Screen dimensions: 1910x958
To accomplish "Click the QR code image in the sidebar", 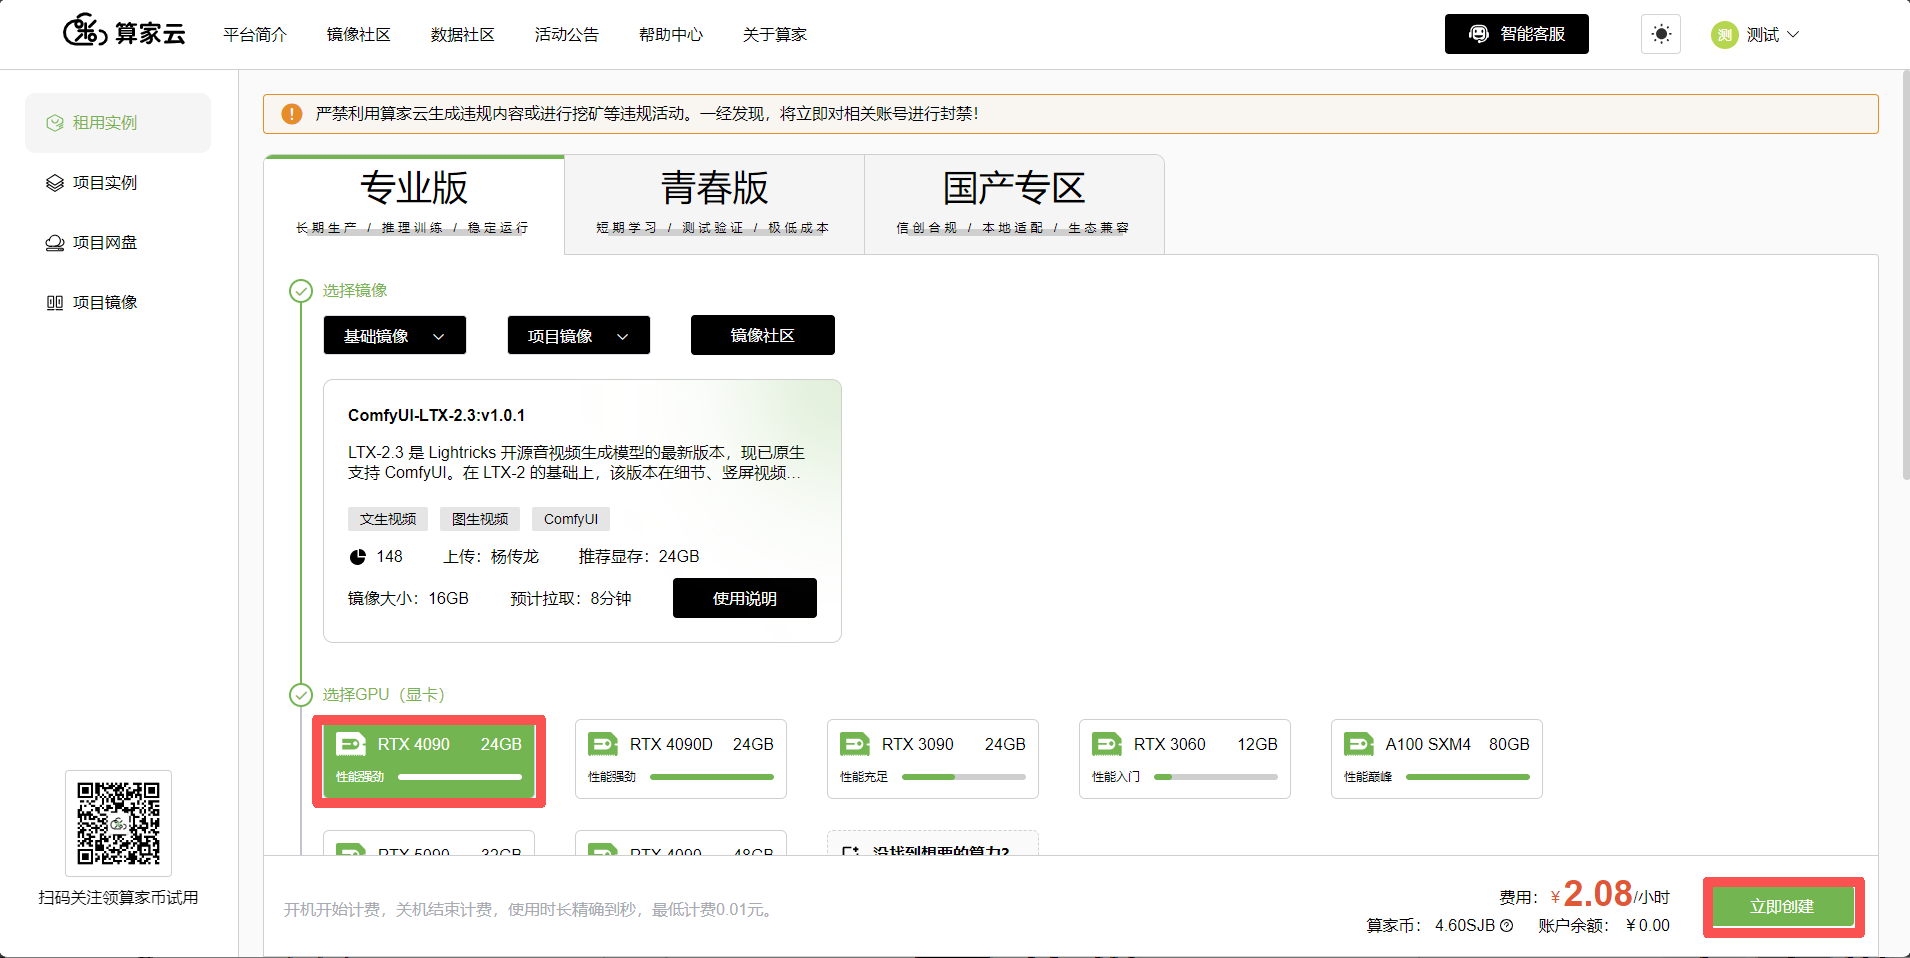I will (119, 823).
